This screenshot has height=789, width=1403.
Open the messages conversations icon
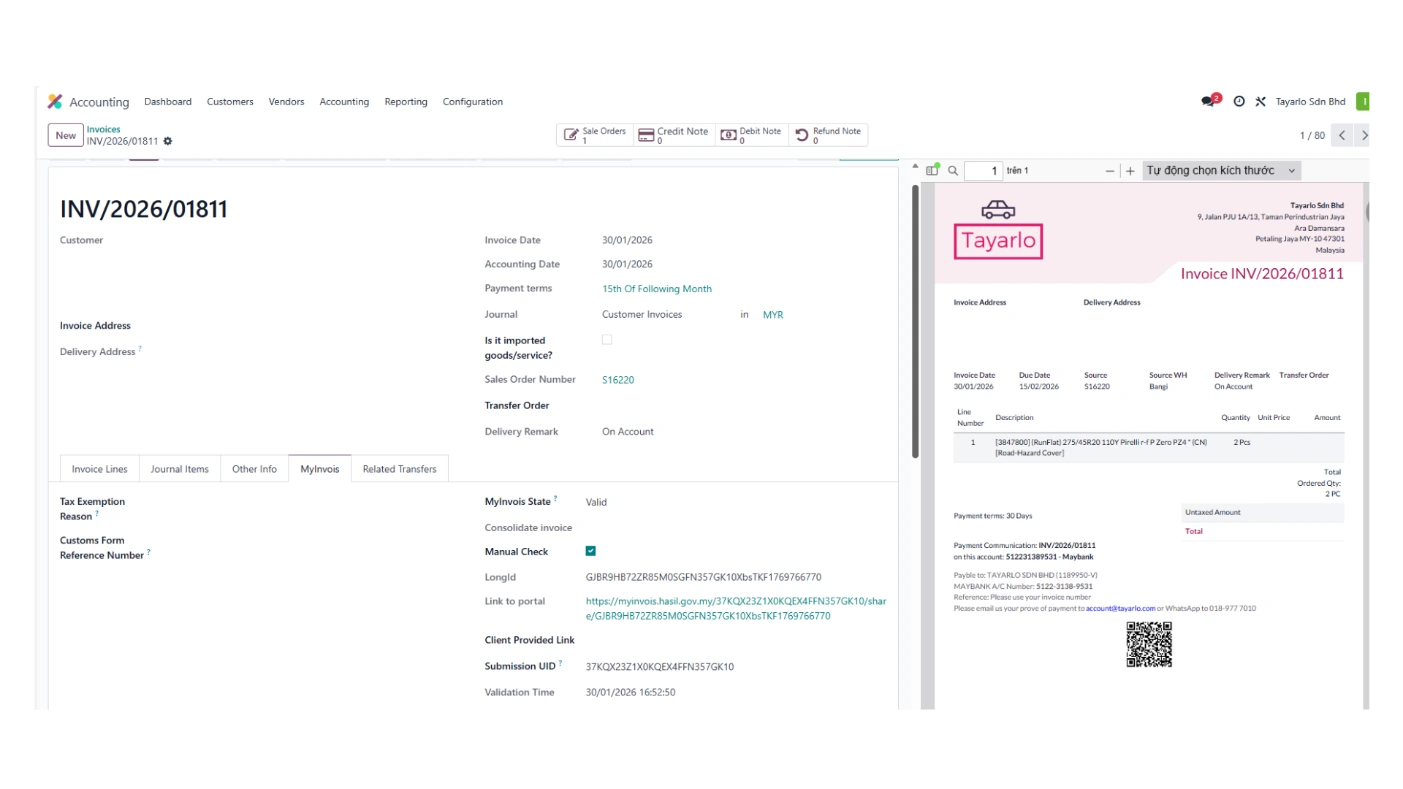(1210, 101)
